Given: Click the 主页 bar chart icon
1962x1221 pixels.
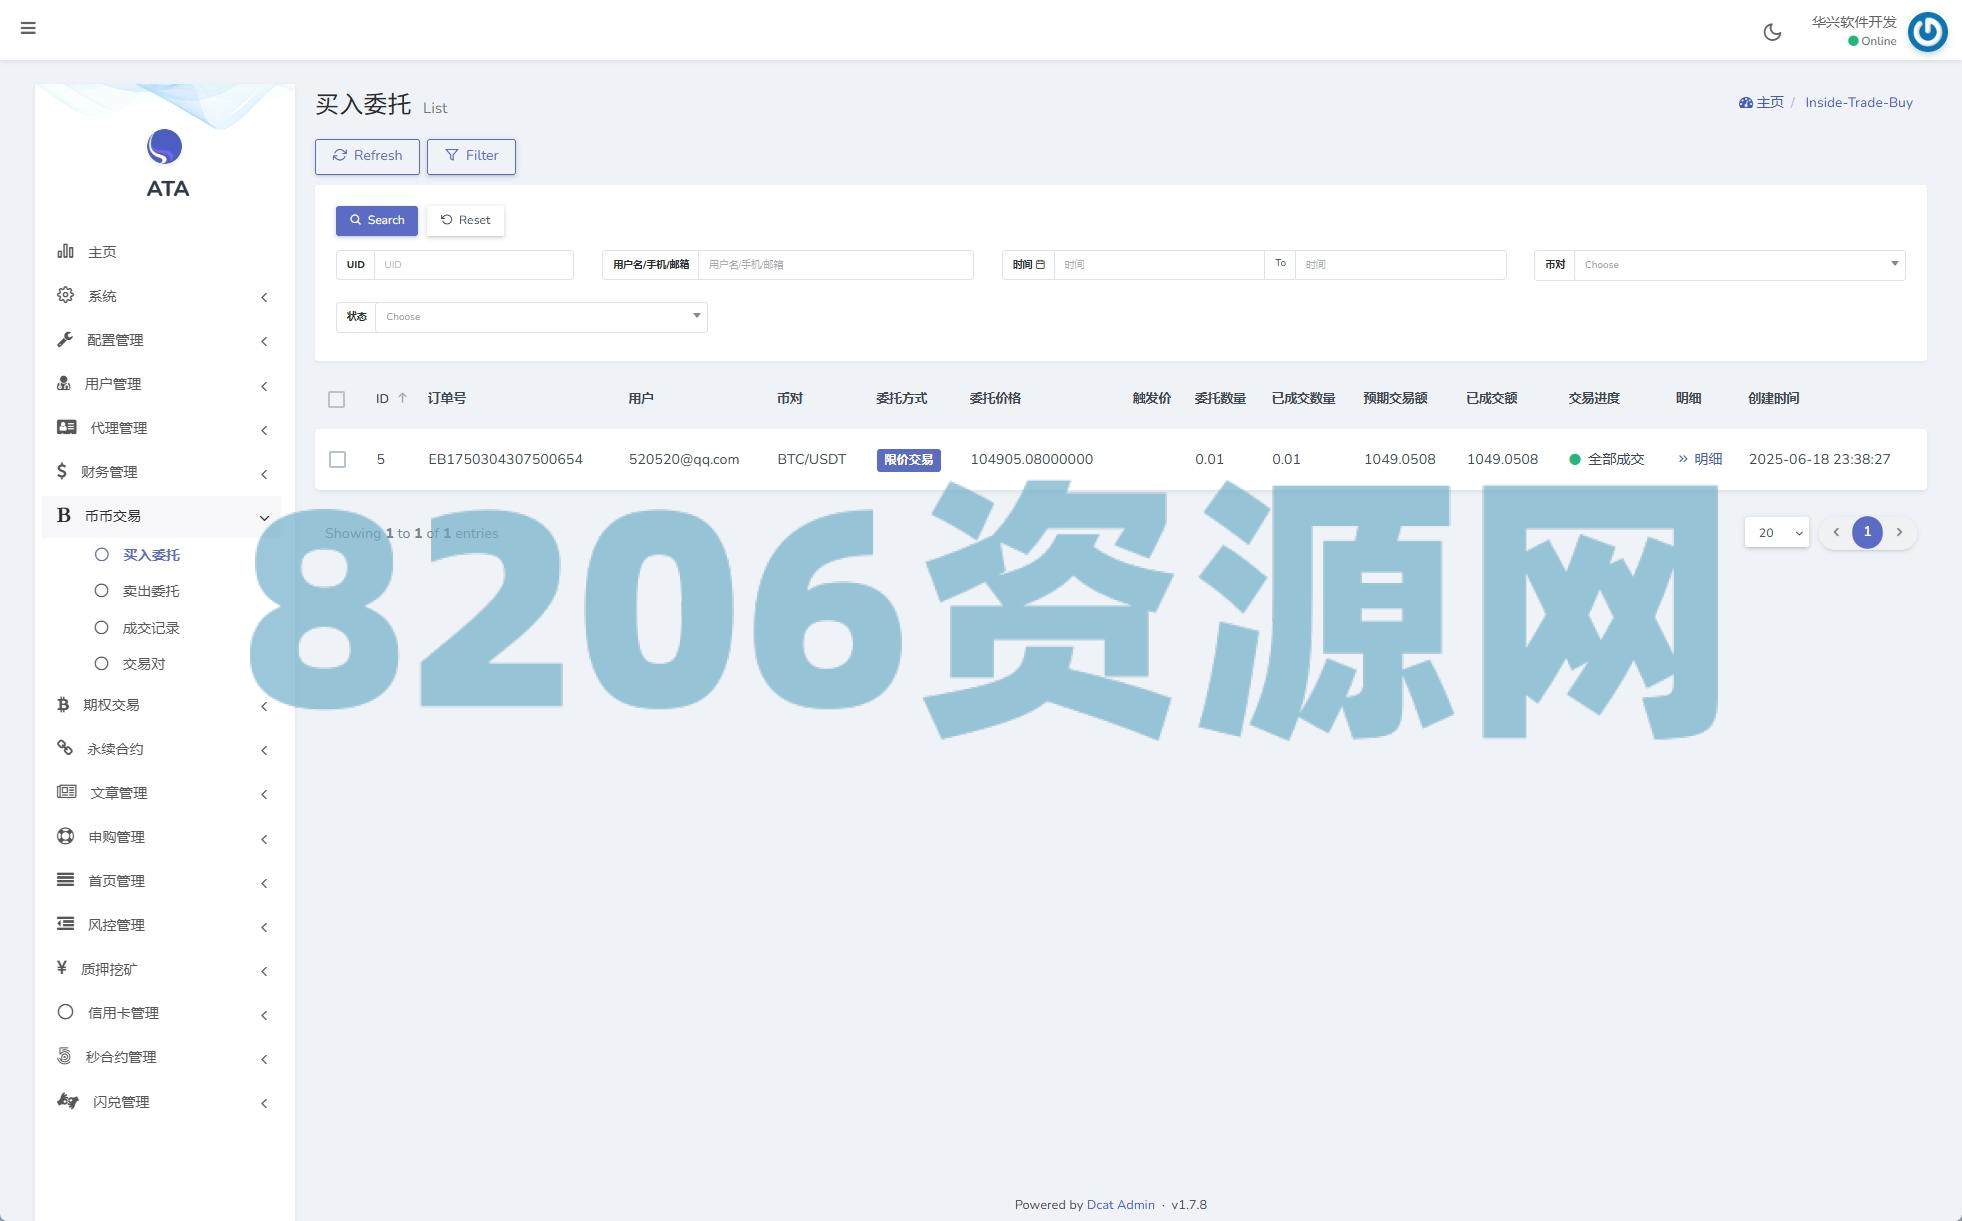Looking at the screenshot, I should pos(65,251).
